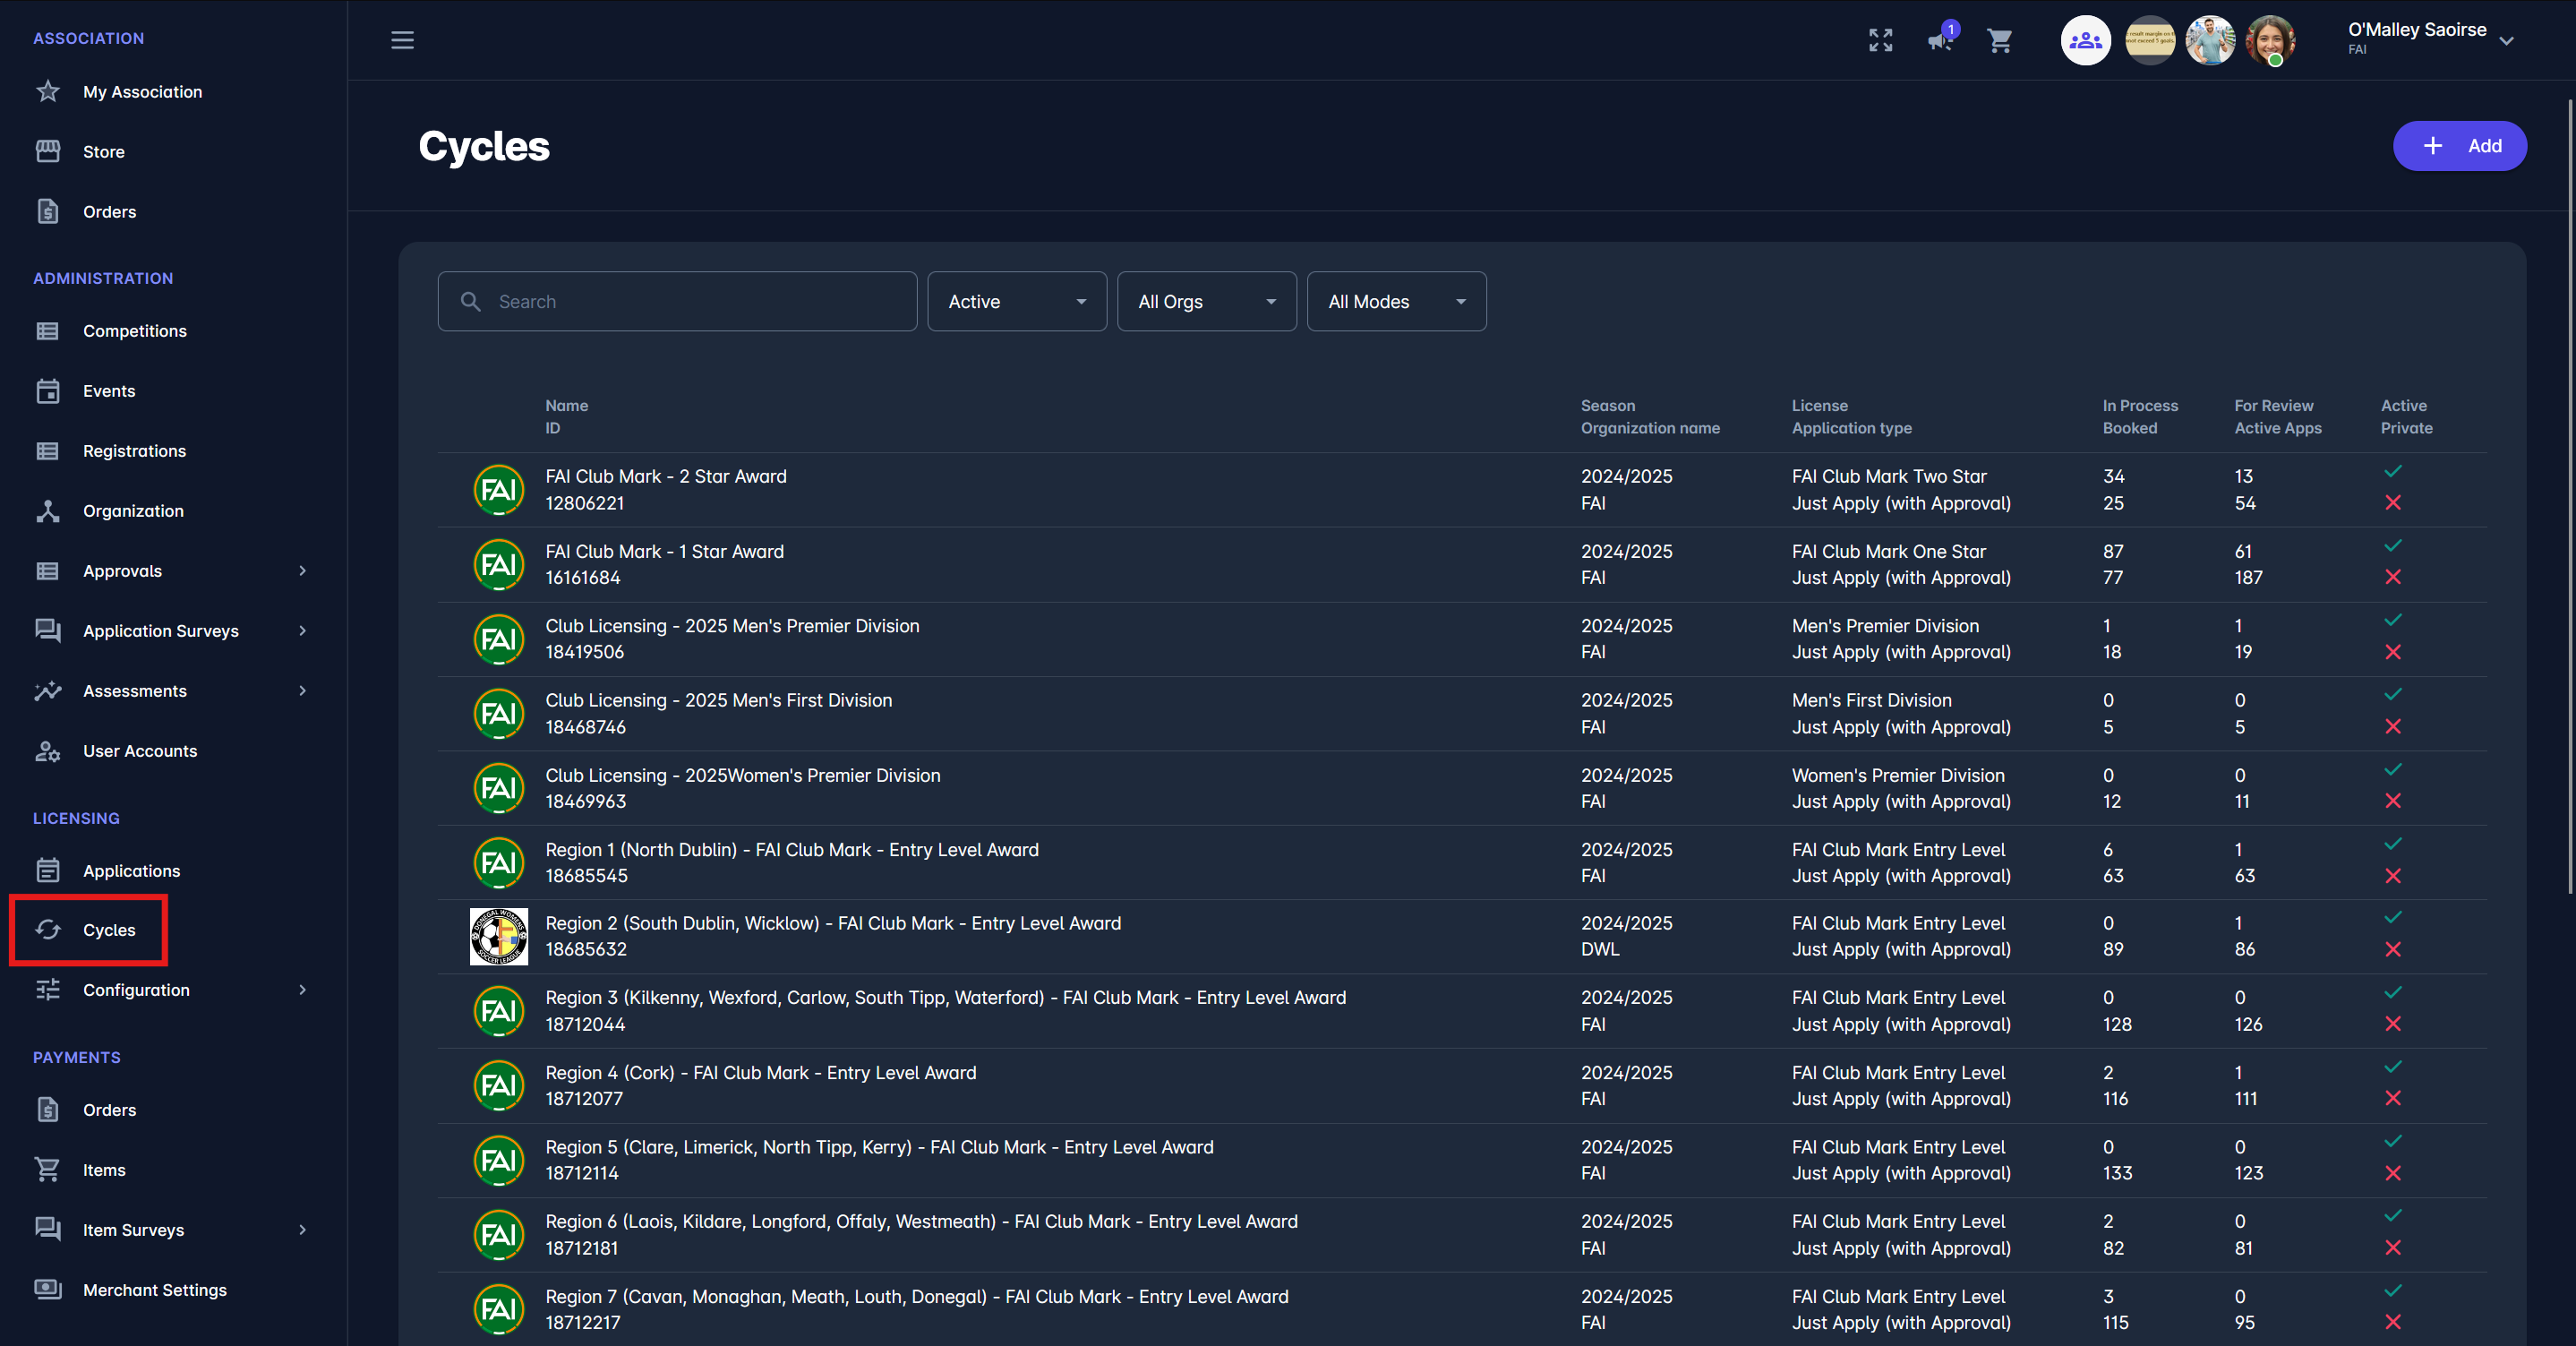Go to Applications under Licensing

[131, 871]
